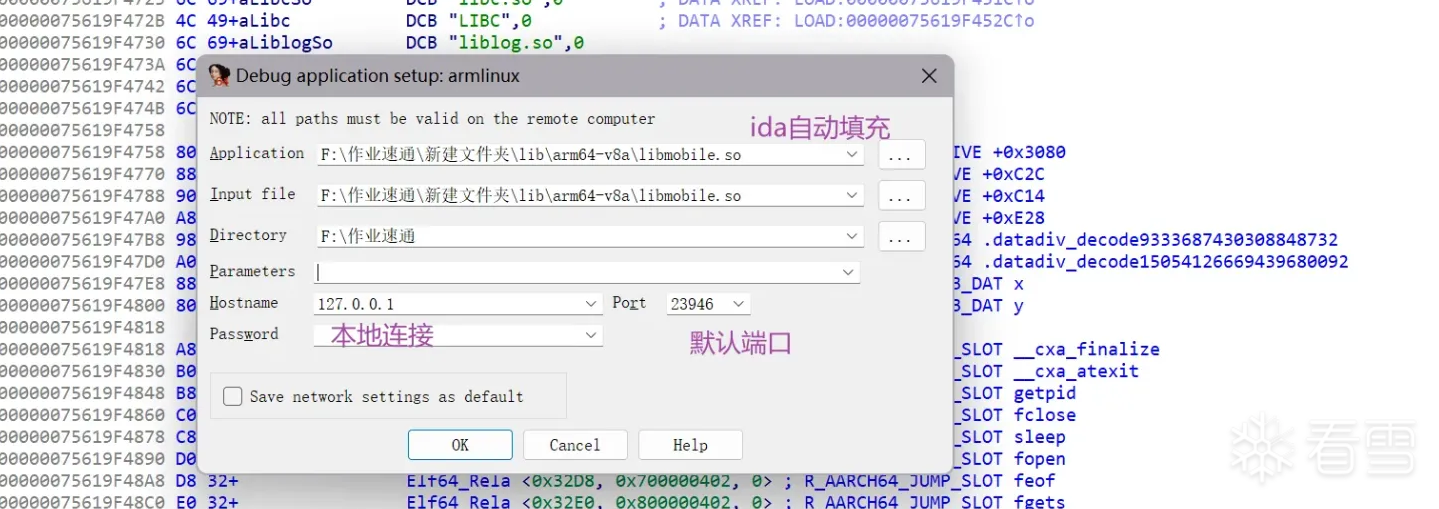
Task: Click __cxa_finalize symbol in listing
Action: pyautogui.click(x=1086, y=349)
